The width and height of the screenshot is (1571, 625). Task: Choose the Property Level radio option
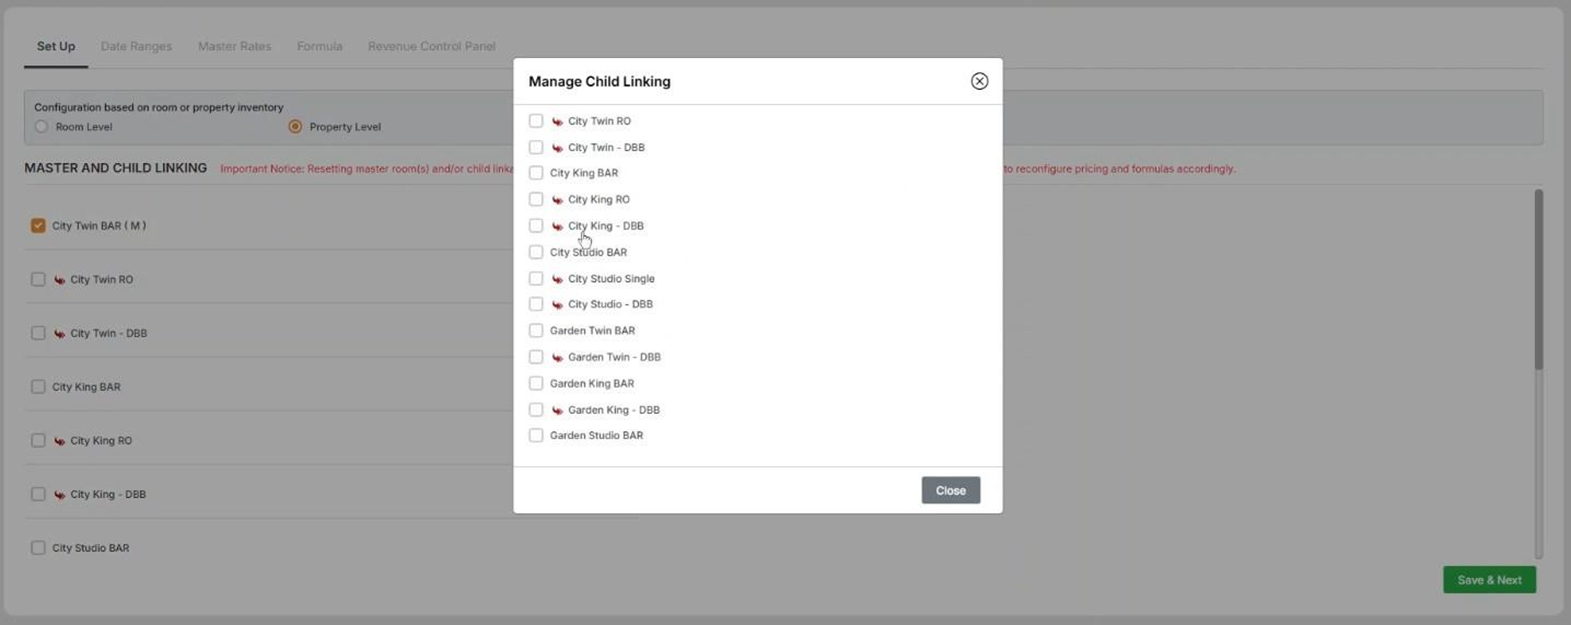click(295, 127)
